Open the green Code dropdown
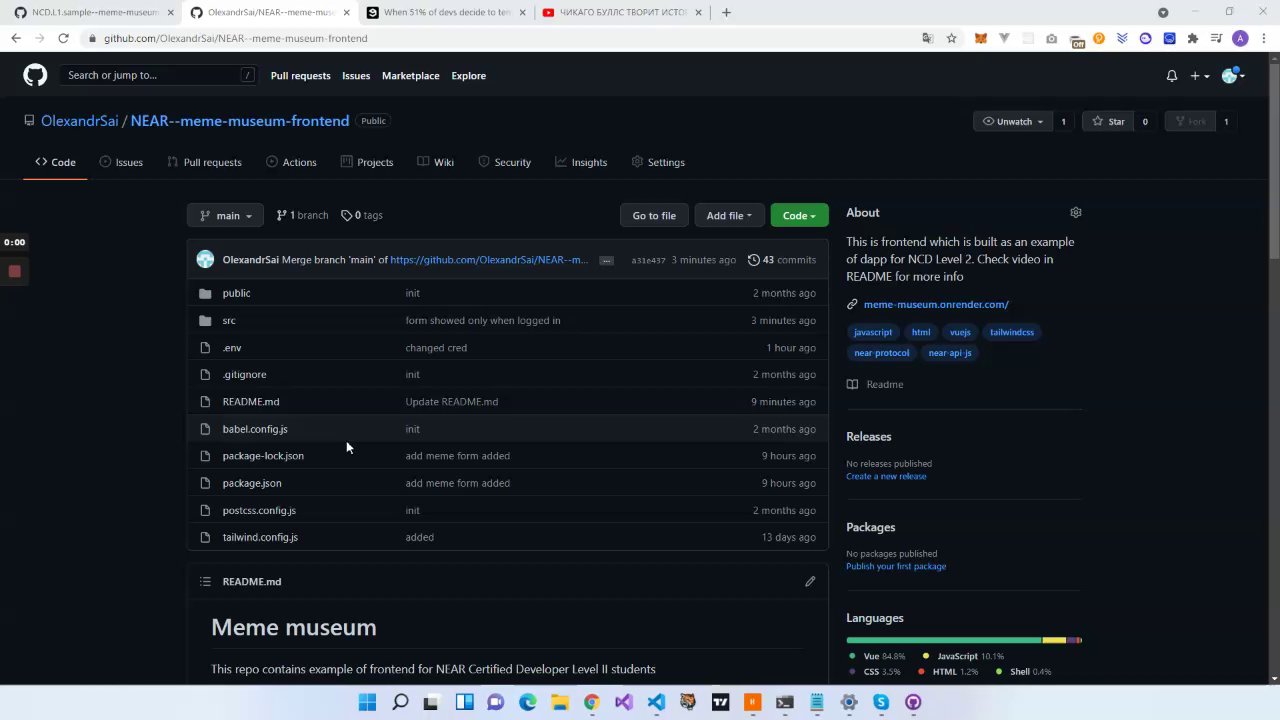 pyautogui.click(x=799, y=216)
